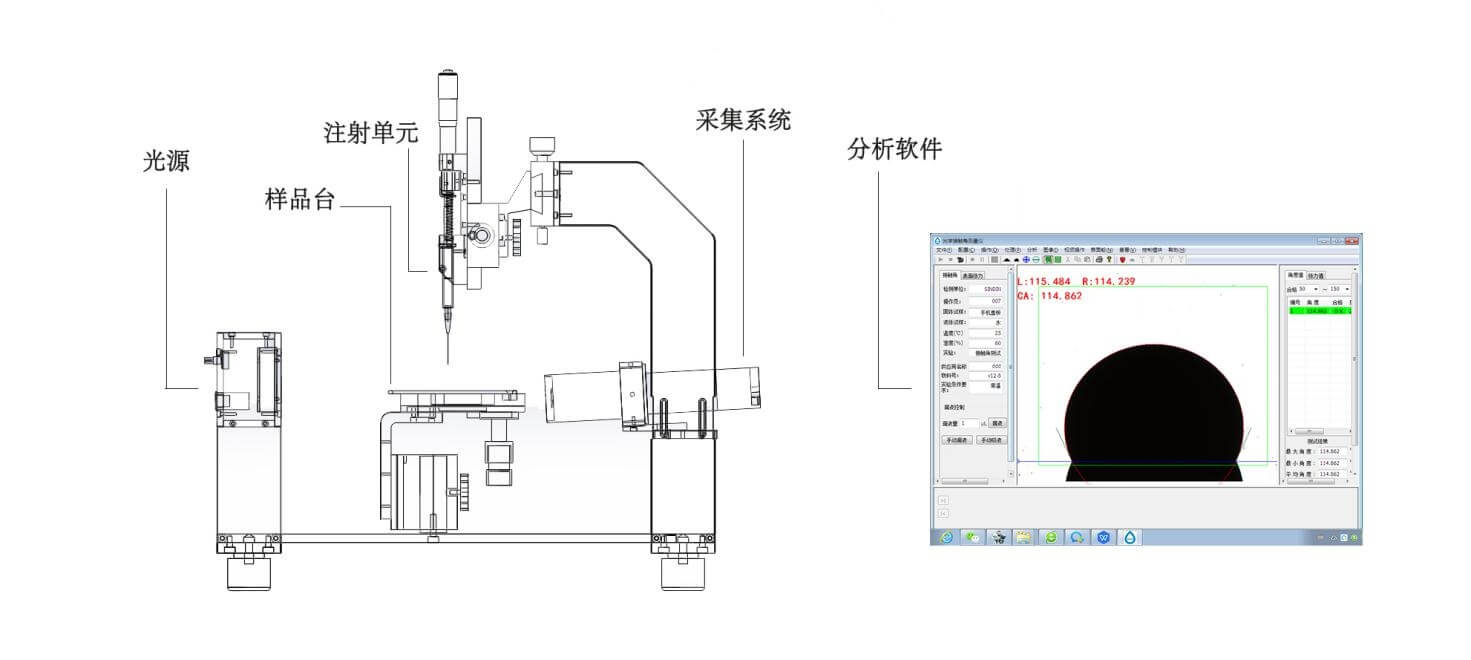Select the highlighted result row in the table
Image resolution: width=1471 pixels, height=660 pixels.
(x=1320, y=311)
